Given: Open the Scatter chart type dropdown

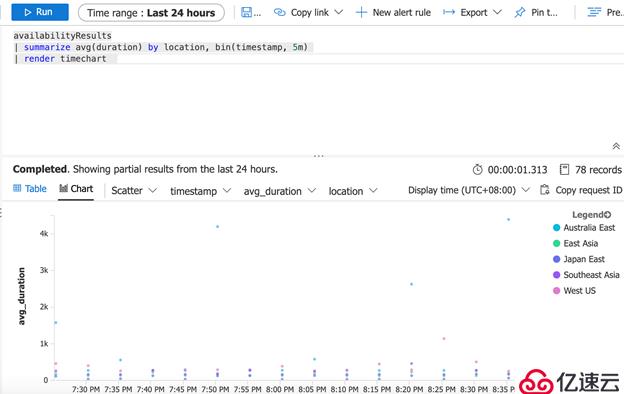Looking at the screenshot, I should pyautogui.click(x=134, y=191).
